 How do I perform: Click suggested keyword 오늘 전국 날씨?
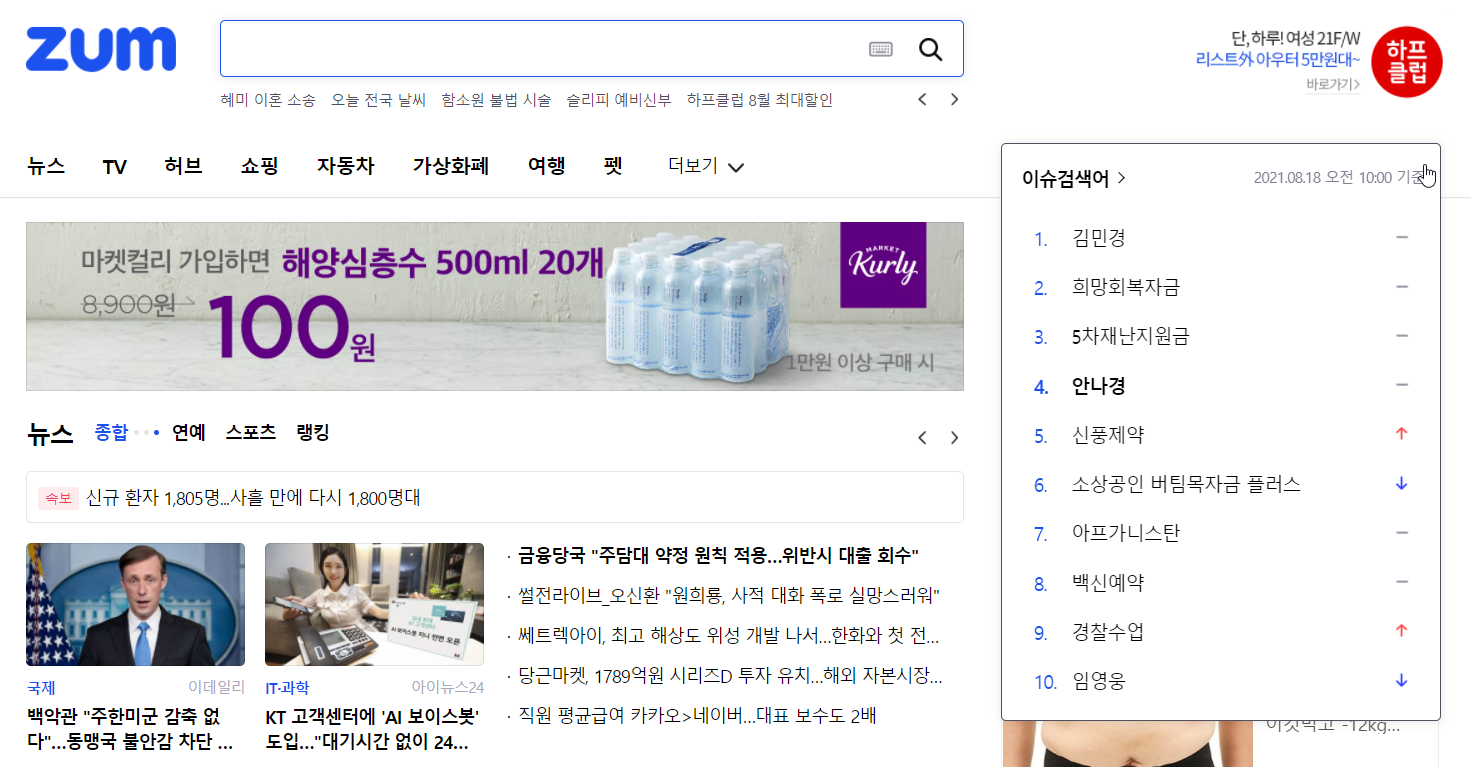pos(379,100)
